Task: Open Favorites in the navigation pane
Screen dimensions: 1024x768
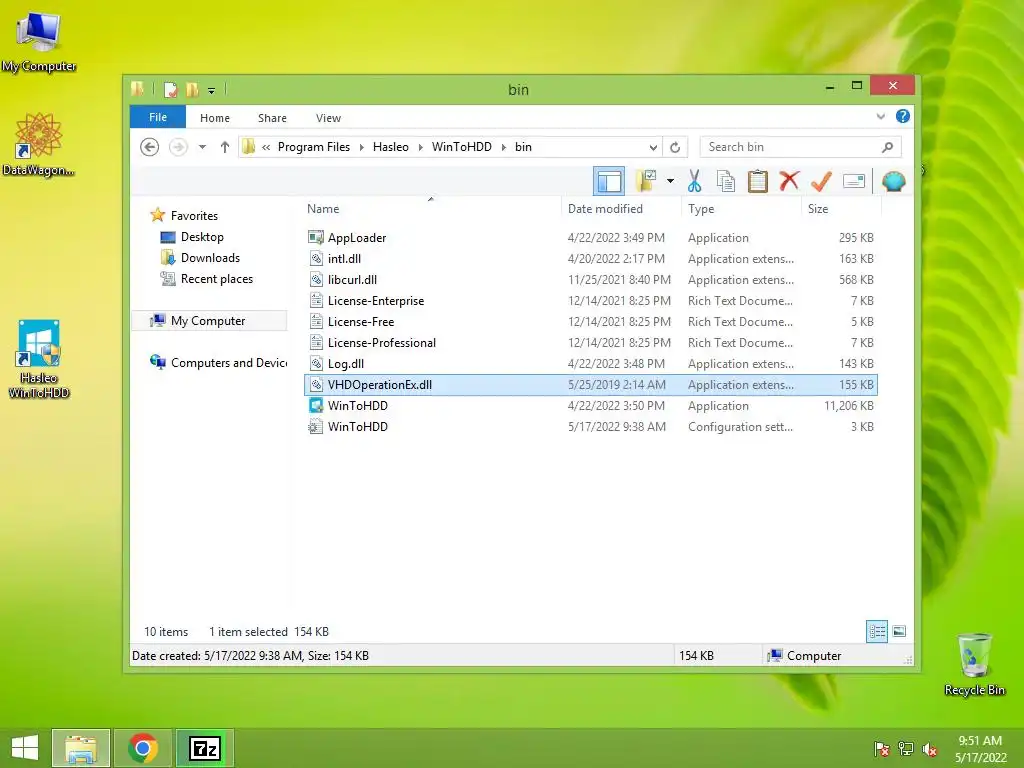Action: click(x=184, y=215)
